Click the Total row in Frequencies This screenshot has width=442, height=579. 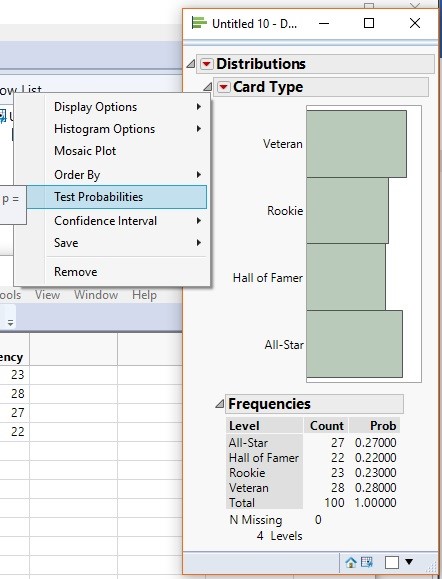pos(242,503)
